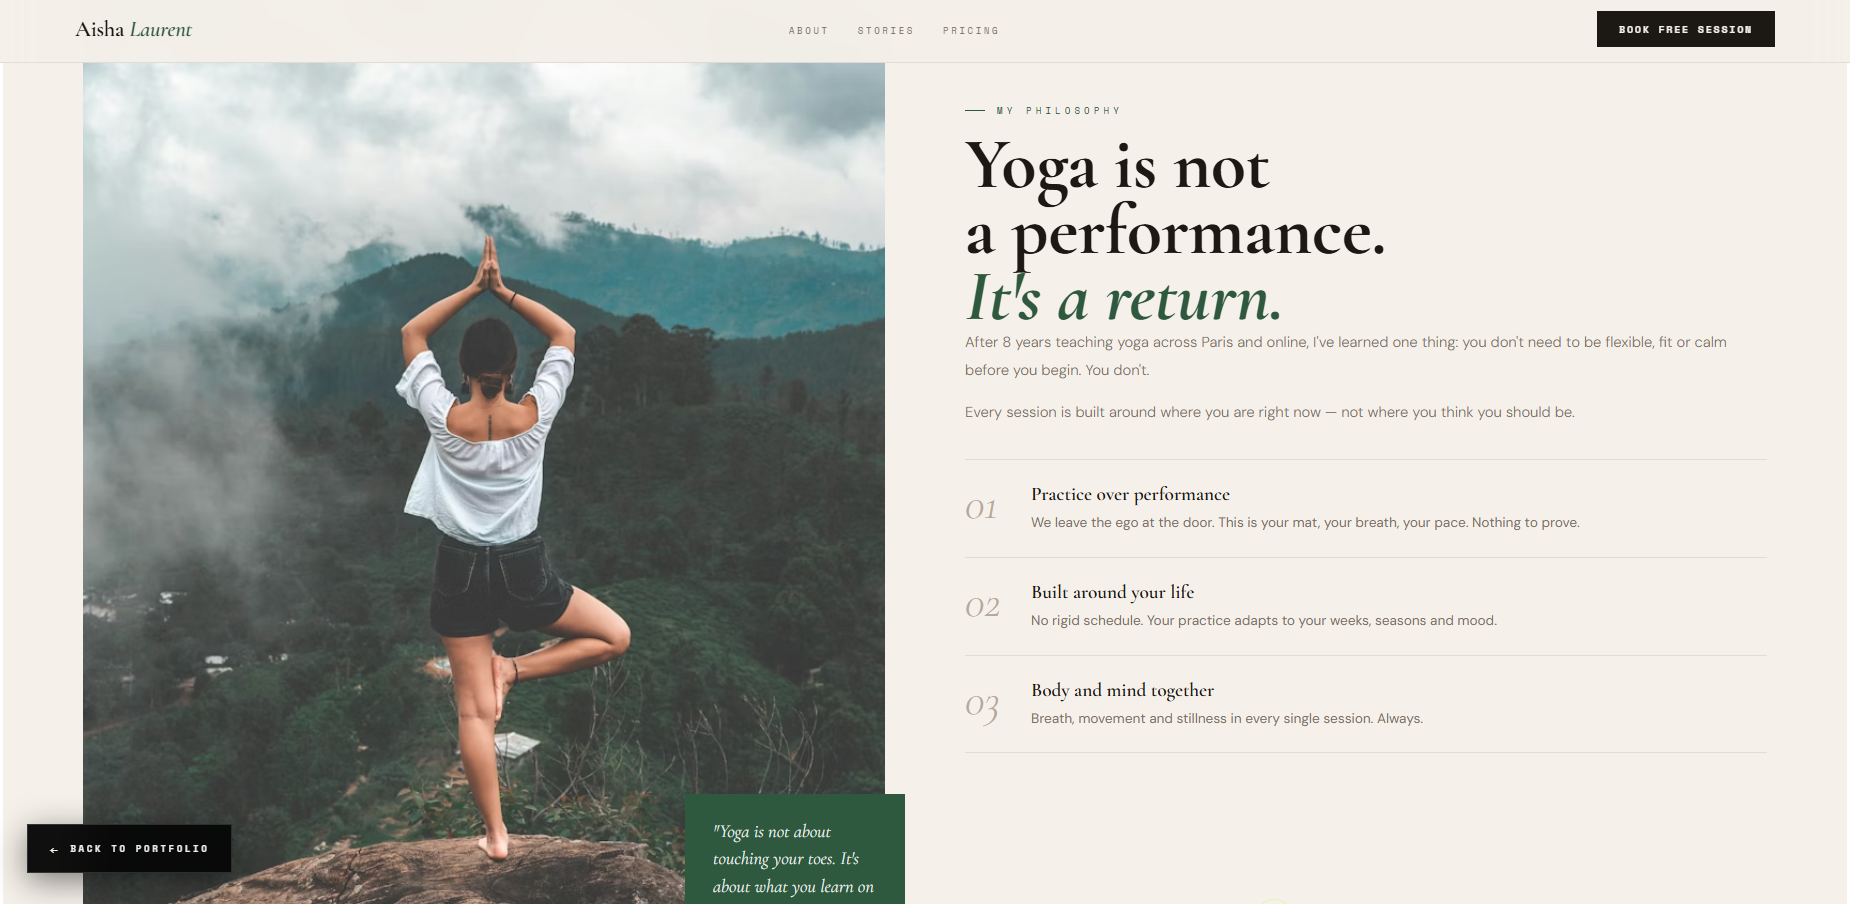Click the My Philosophy label
1850x904 pixels.
1058,111
